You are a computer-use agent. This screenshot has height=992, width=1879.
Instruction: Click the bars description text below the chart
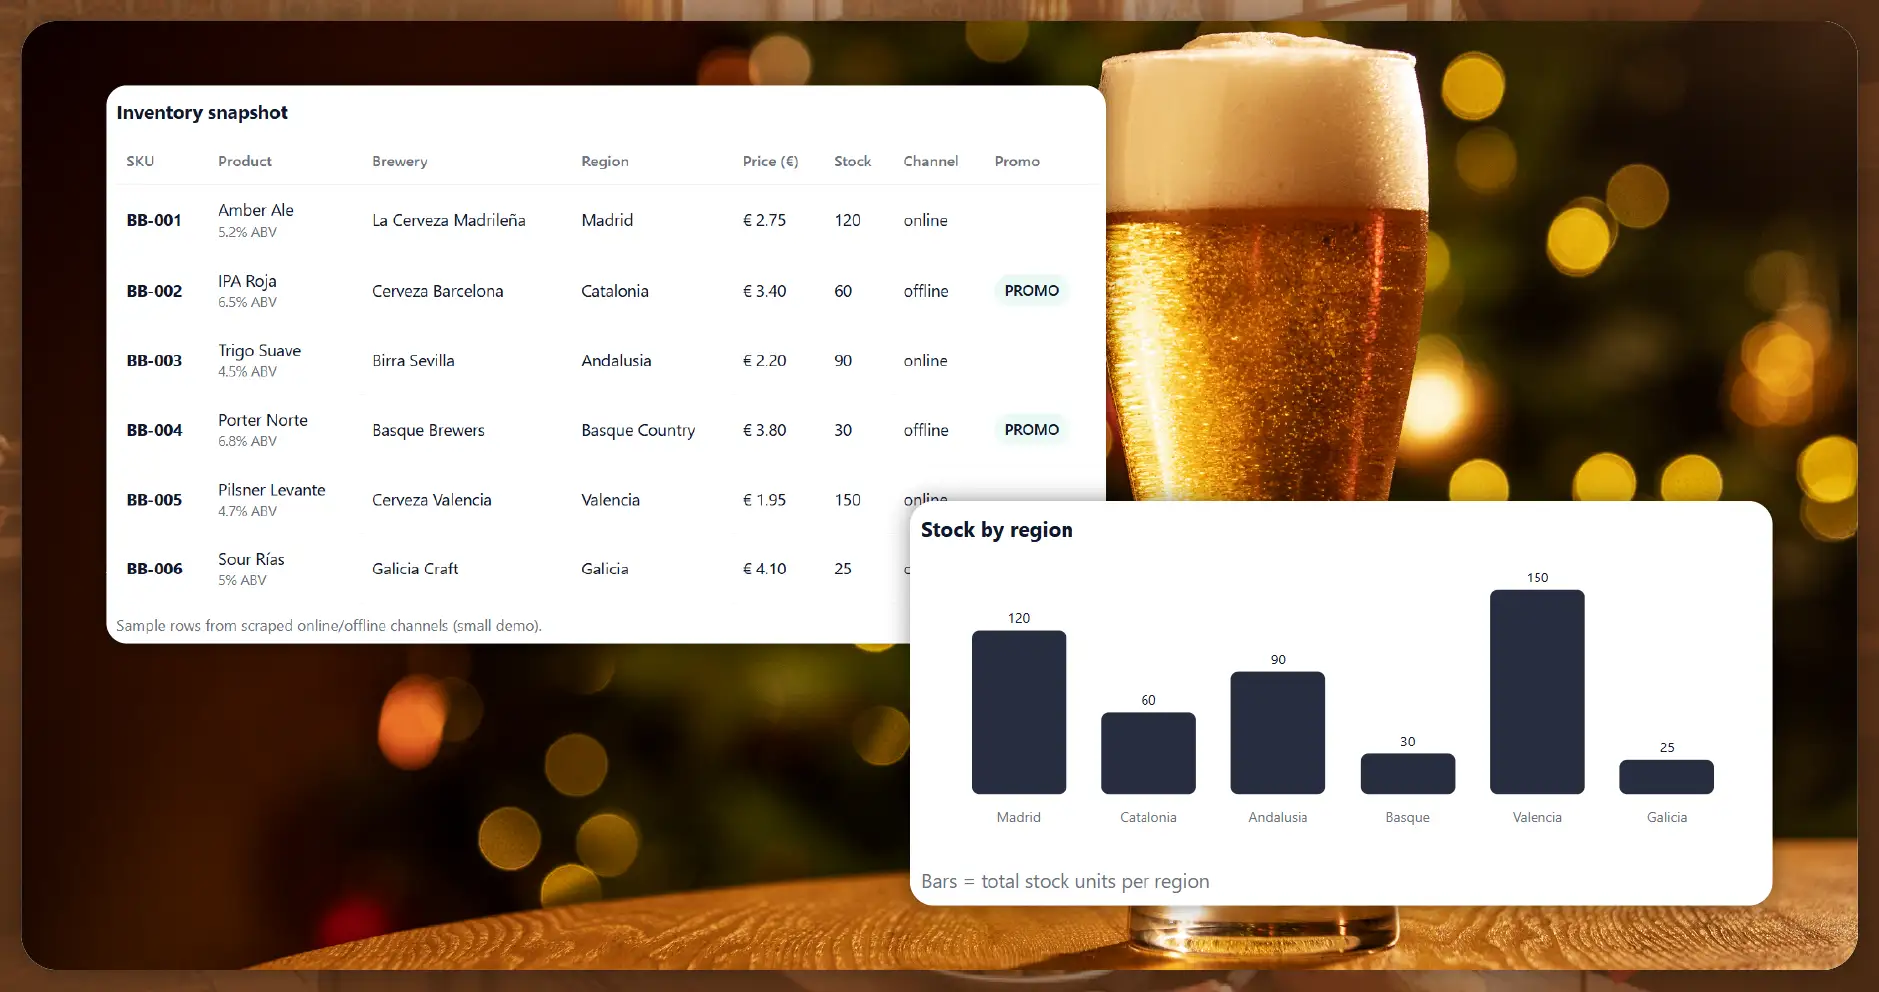[1065, 881]
